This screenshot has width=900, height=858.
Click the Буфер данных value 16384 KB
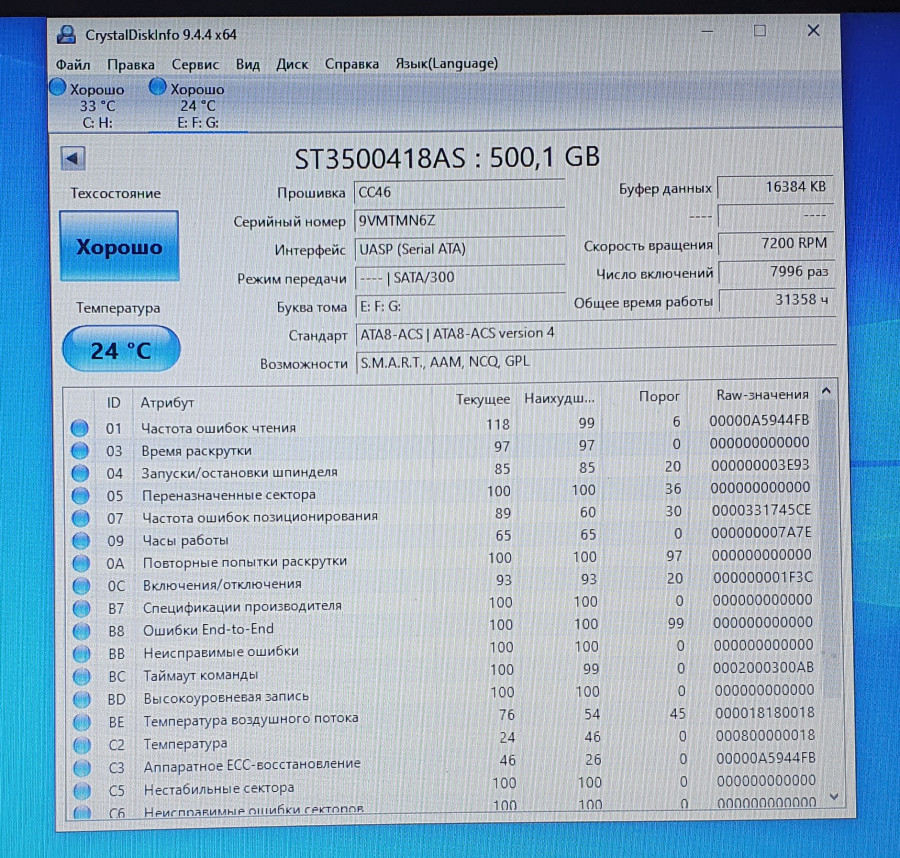775,187
